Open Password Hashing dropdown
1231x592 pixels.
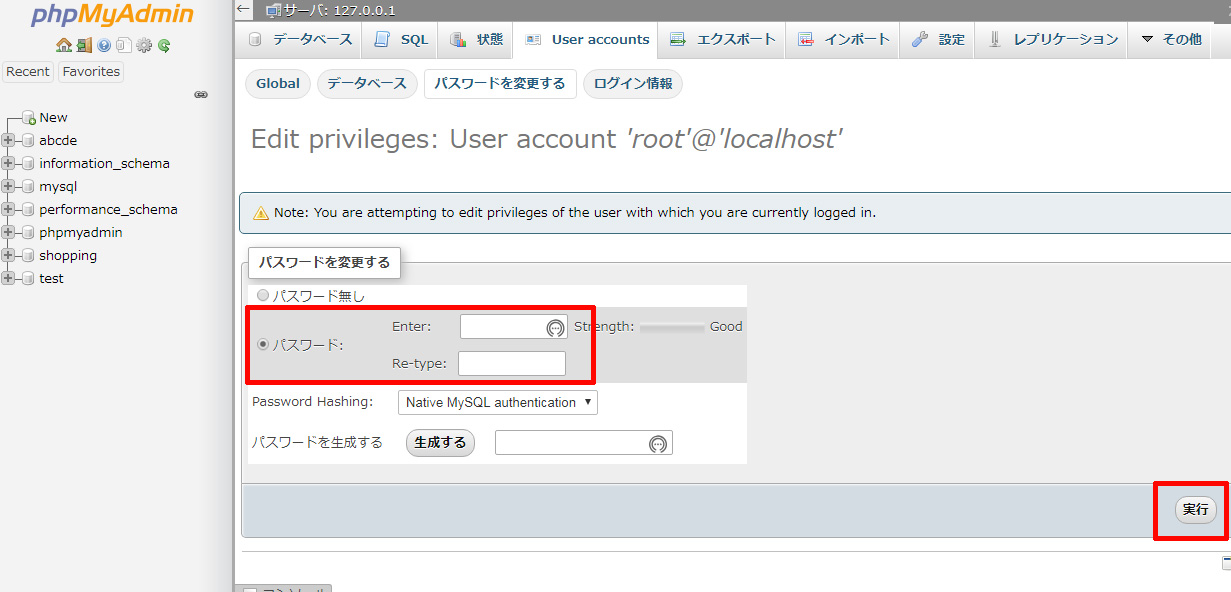[497, 402]
